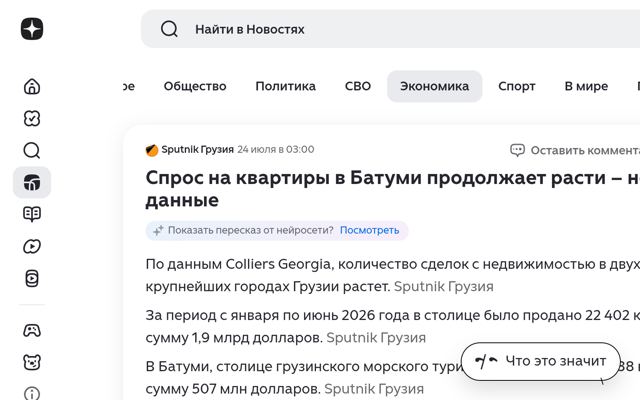Image resolution: width=640 pixels, height=400 pixels.
Task: Click Sputnik Грузия link after 1,9 млрд долларов
Action: coord(376,338)
